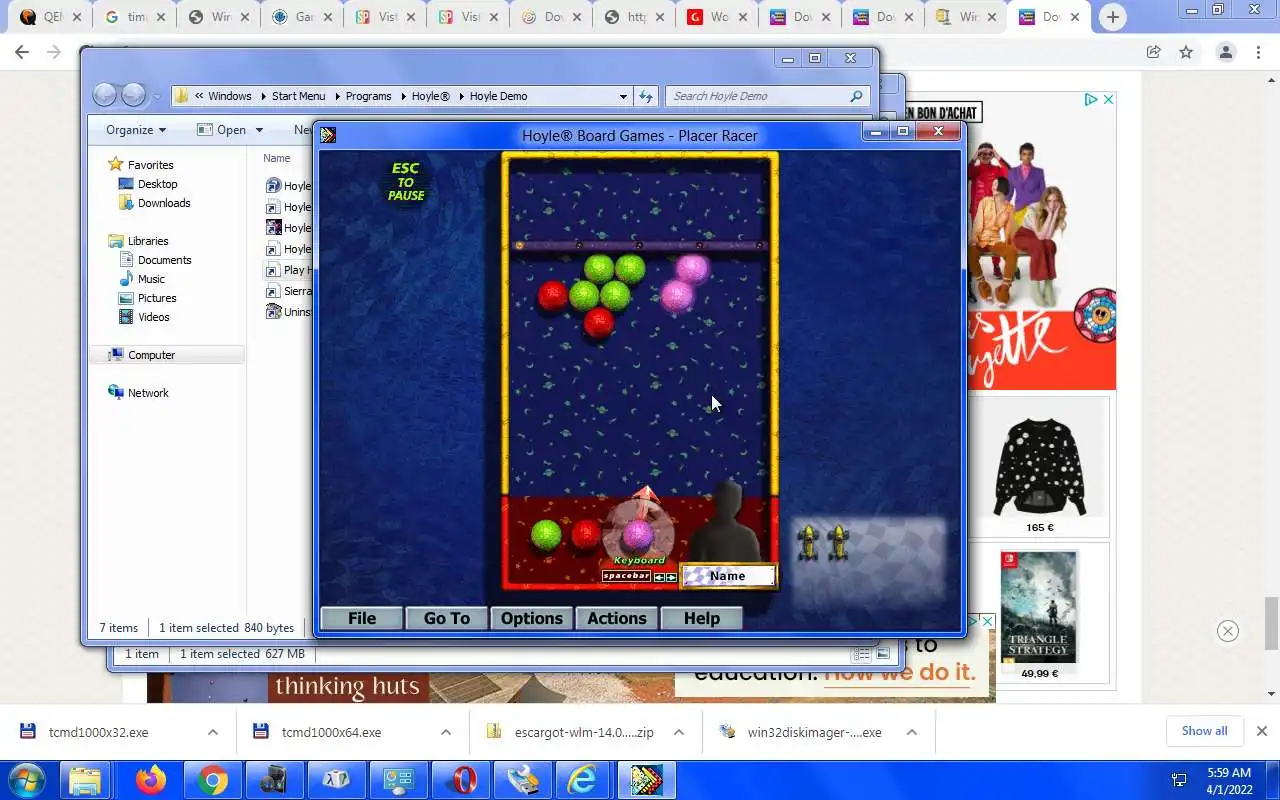Open the File menu in Hoyle

(362, 618)
